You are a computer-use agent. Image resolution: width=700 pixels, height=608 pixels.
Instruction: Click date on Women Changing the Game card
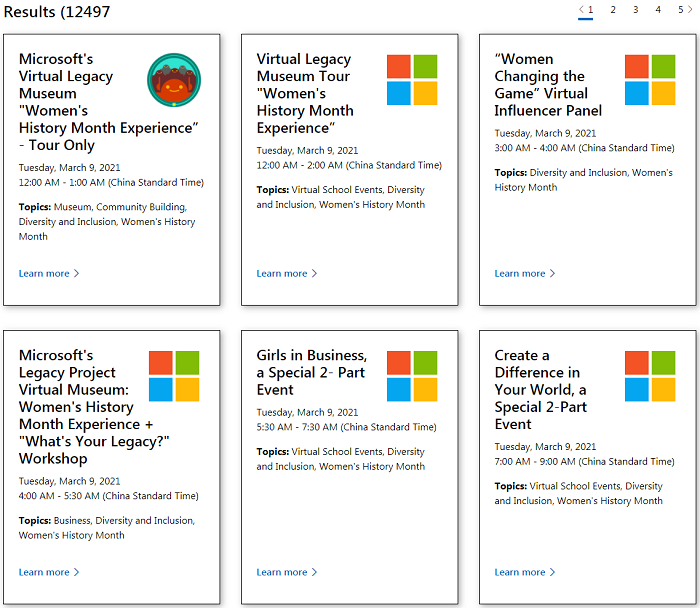(545, 133)
